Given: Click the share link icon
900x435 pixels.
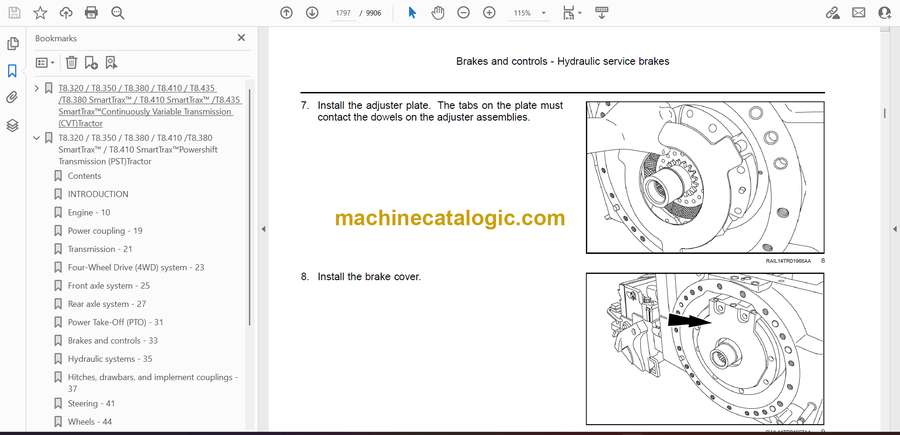Looking at the screenshot, I should point(832,13).
